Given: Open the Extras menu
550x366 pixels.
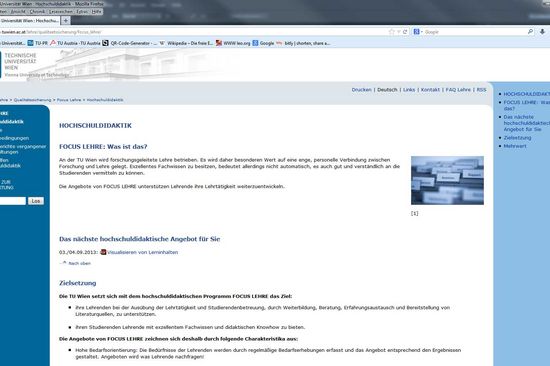Looking at the screenshot, I should pos(82,12).
